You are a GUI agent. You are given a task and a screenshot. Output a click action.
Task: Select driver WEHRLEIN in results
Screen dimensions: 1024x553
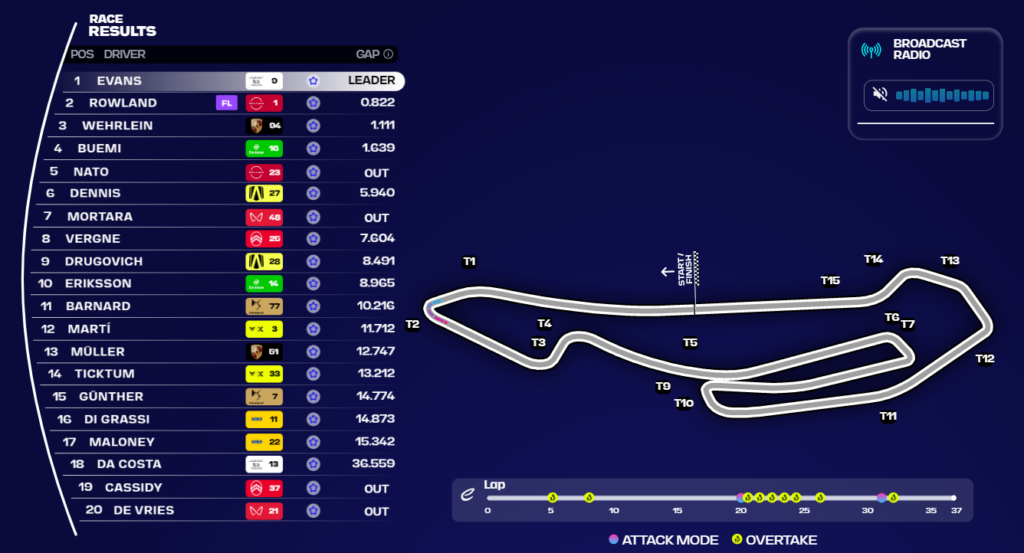coord(118,126)
